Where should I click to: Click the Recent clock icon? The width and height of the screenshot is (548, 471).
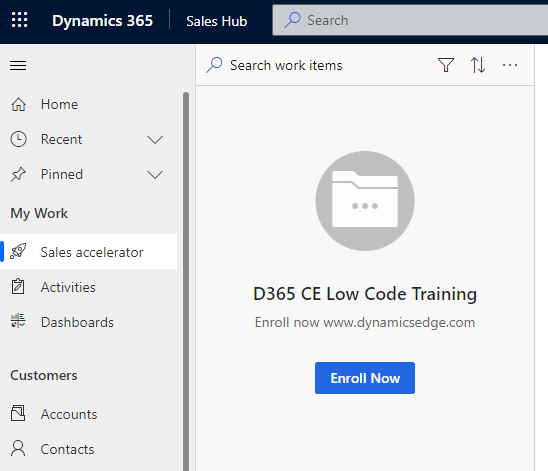19,139
